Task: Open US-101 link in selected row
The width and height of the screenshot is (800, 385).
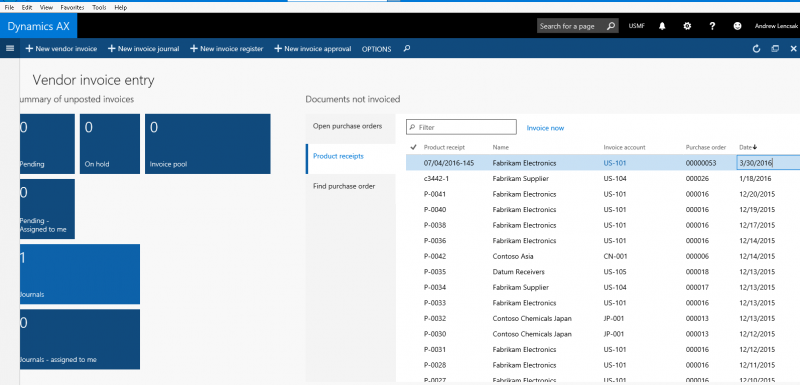Action: 614,163
